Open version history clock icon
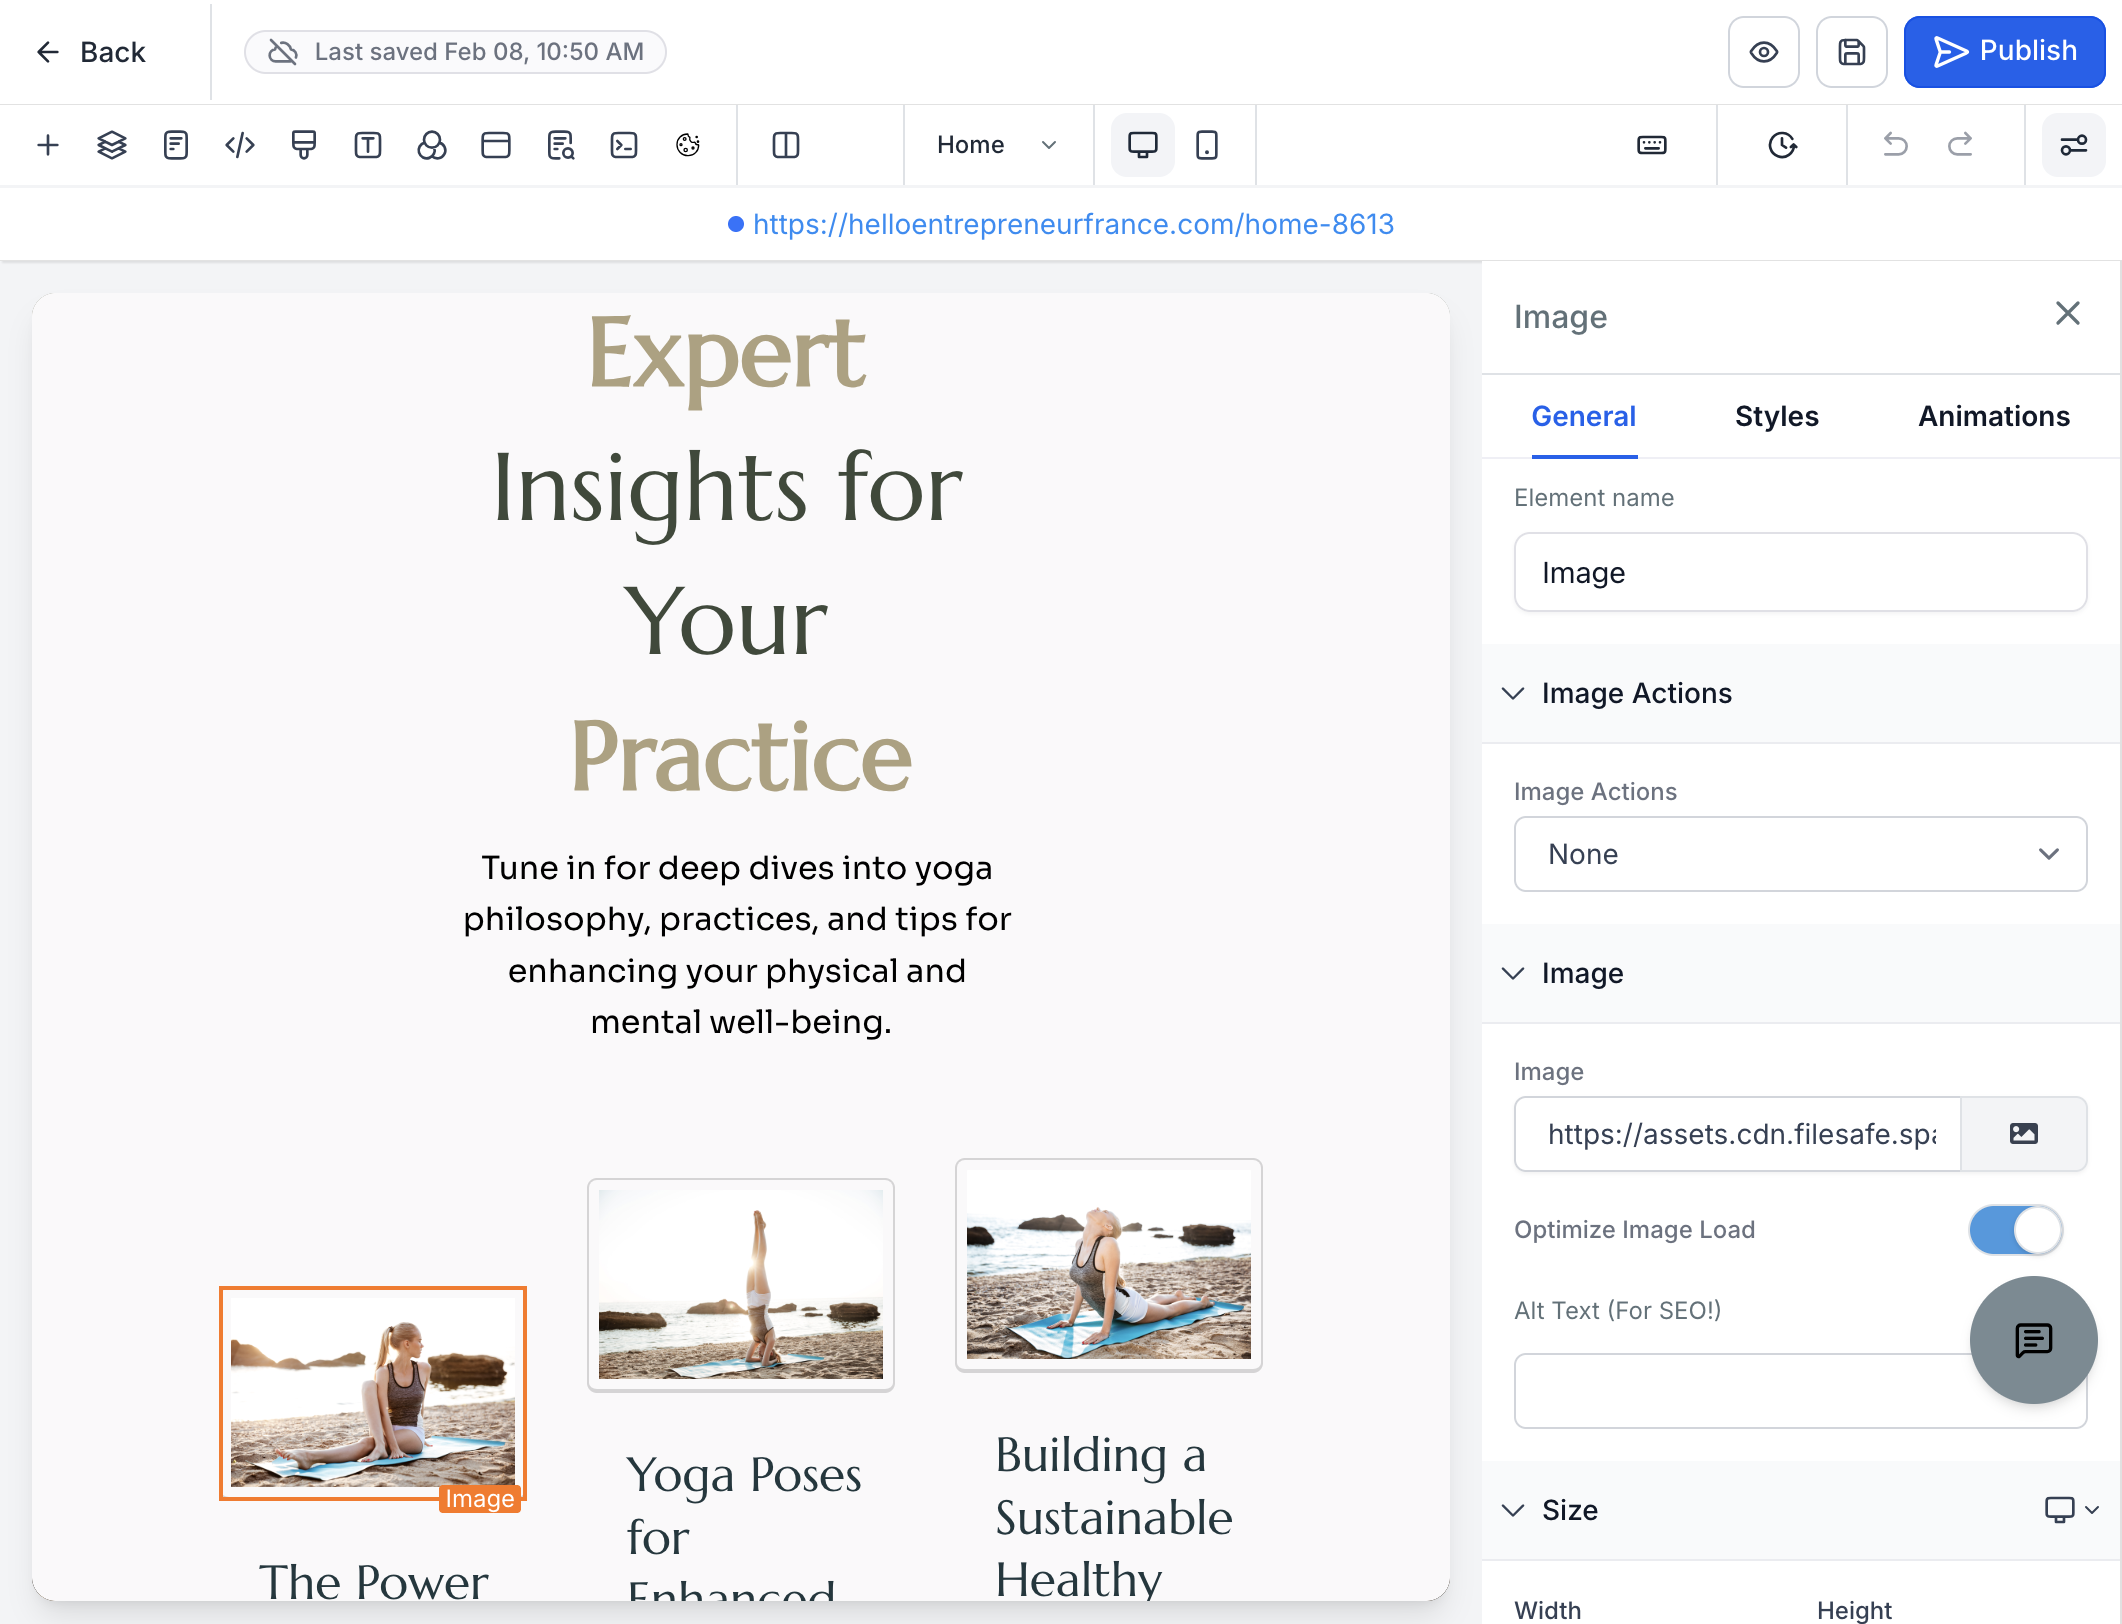 1782,145
